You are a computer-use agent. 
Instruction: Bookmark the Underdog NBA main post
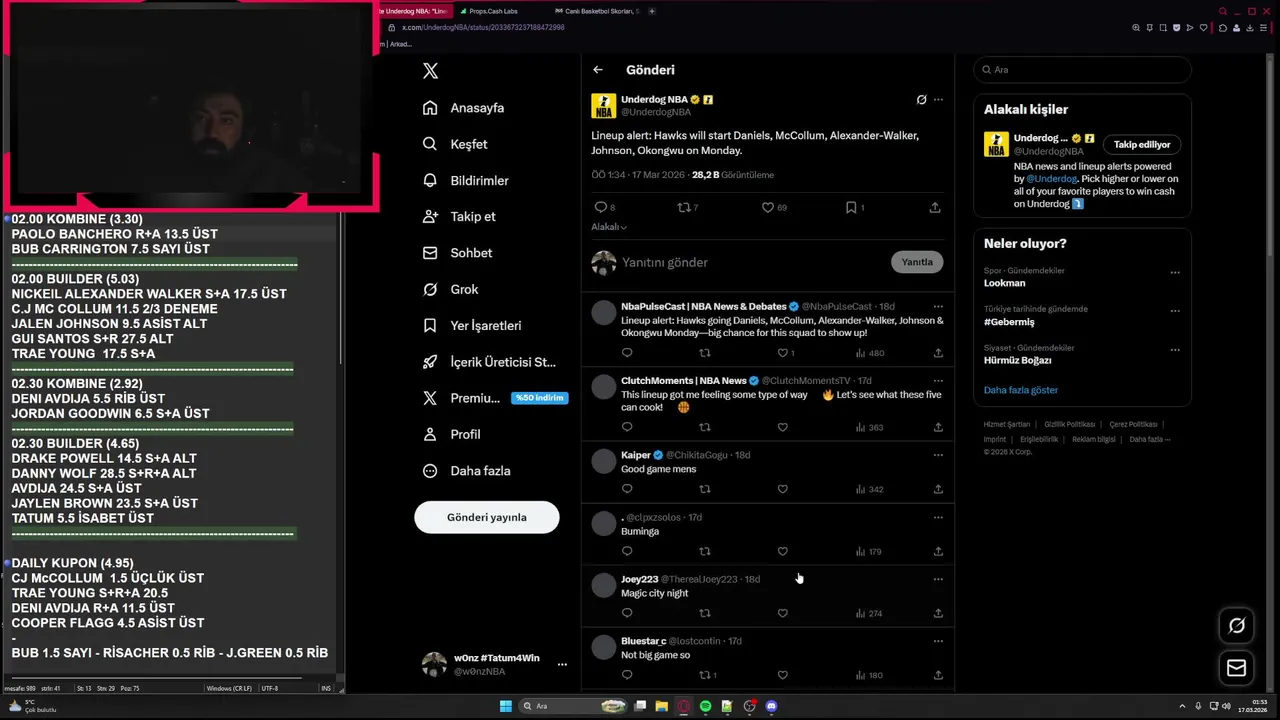coord(854,207)
